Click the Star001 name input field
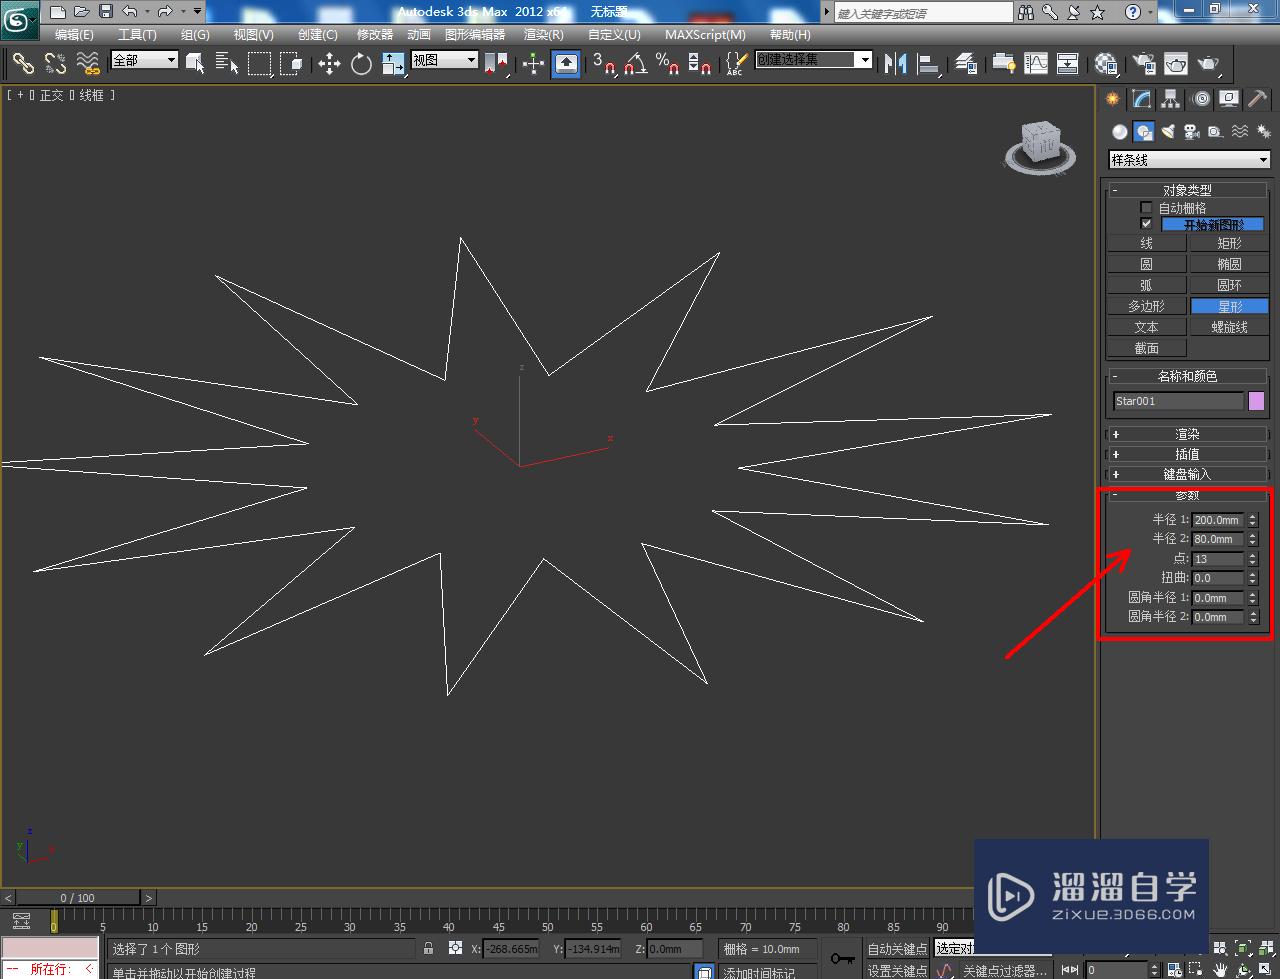This screenshot has height=979, width=1280. pyautogui.click(x=1178, y=401)
